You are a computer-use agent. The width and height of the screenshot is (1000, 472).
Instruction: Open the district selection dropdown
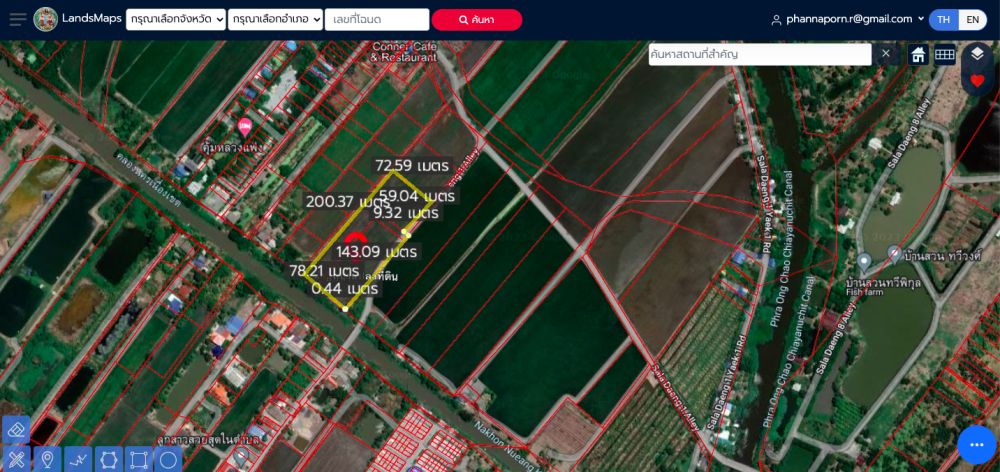(275, 19)
